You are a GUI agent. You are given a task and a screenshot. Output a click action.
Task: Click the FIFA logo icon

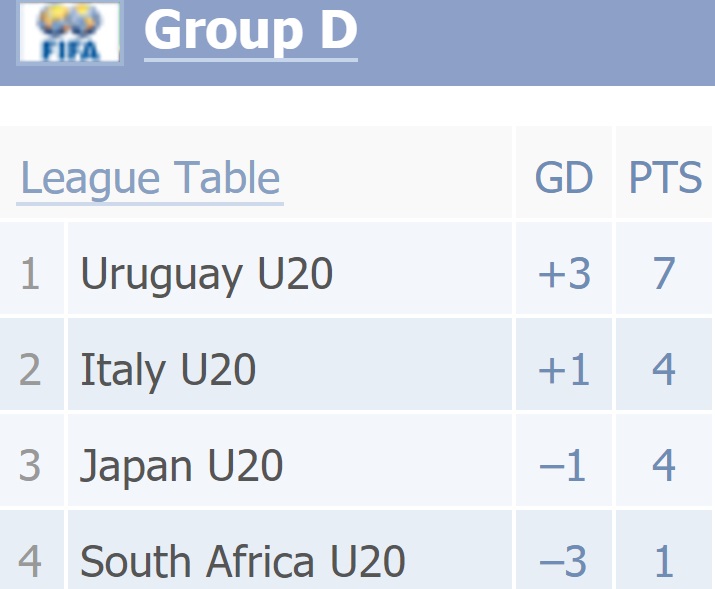(x=70, y=32)
